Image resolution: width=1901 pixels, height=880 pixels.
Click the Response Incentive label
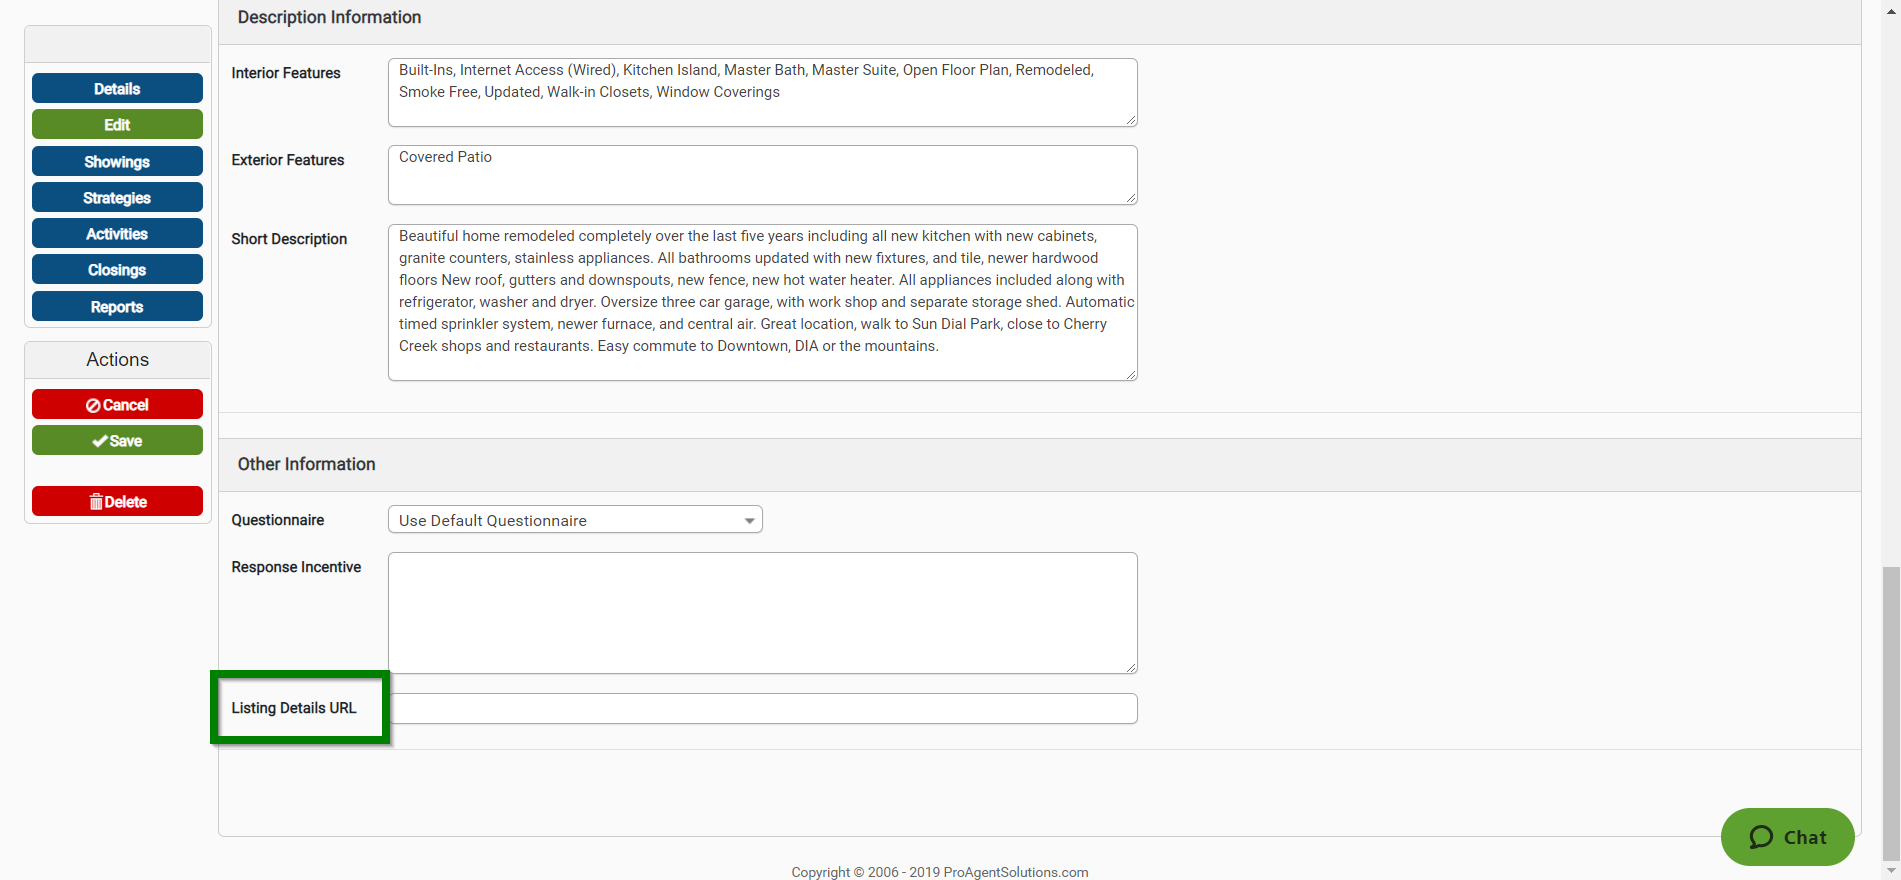pos(296,567)
